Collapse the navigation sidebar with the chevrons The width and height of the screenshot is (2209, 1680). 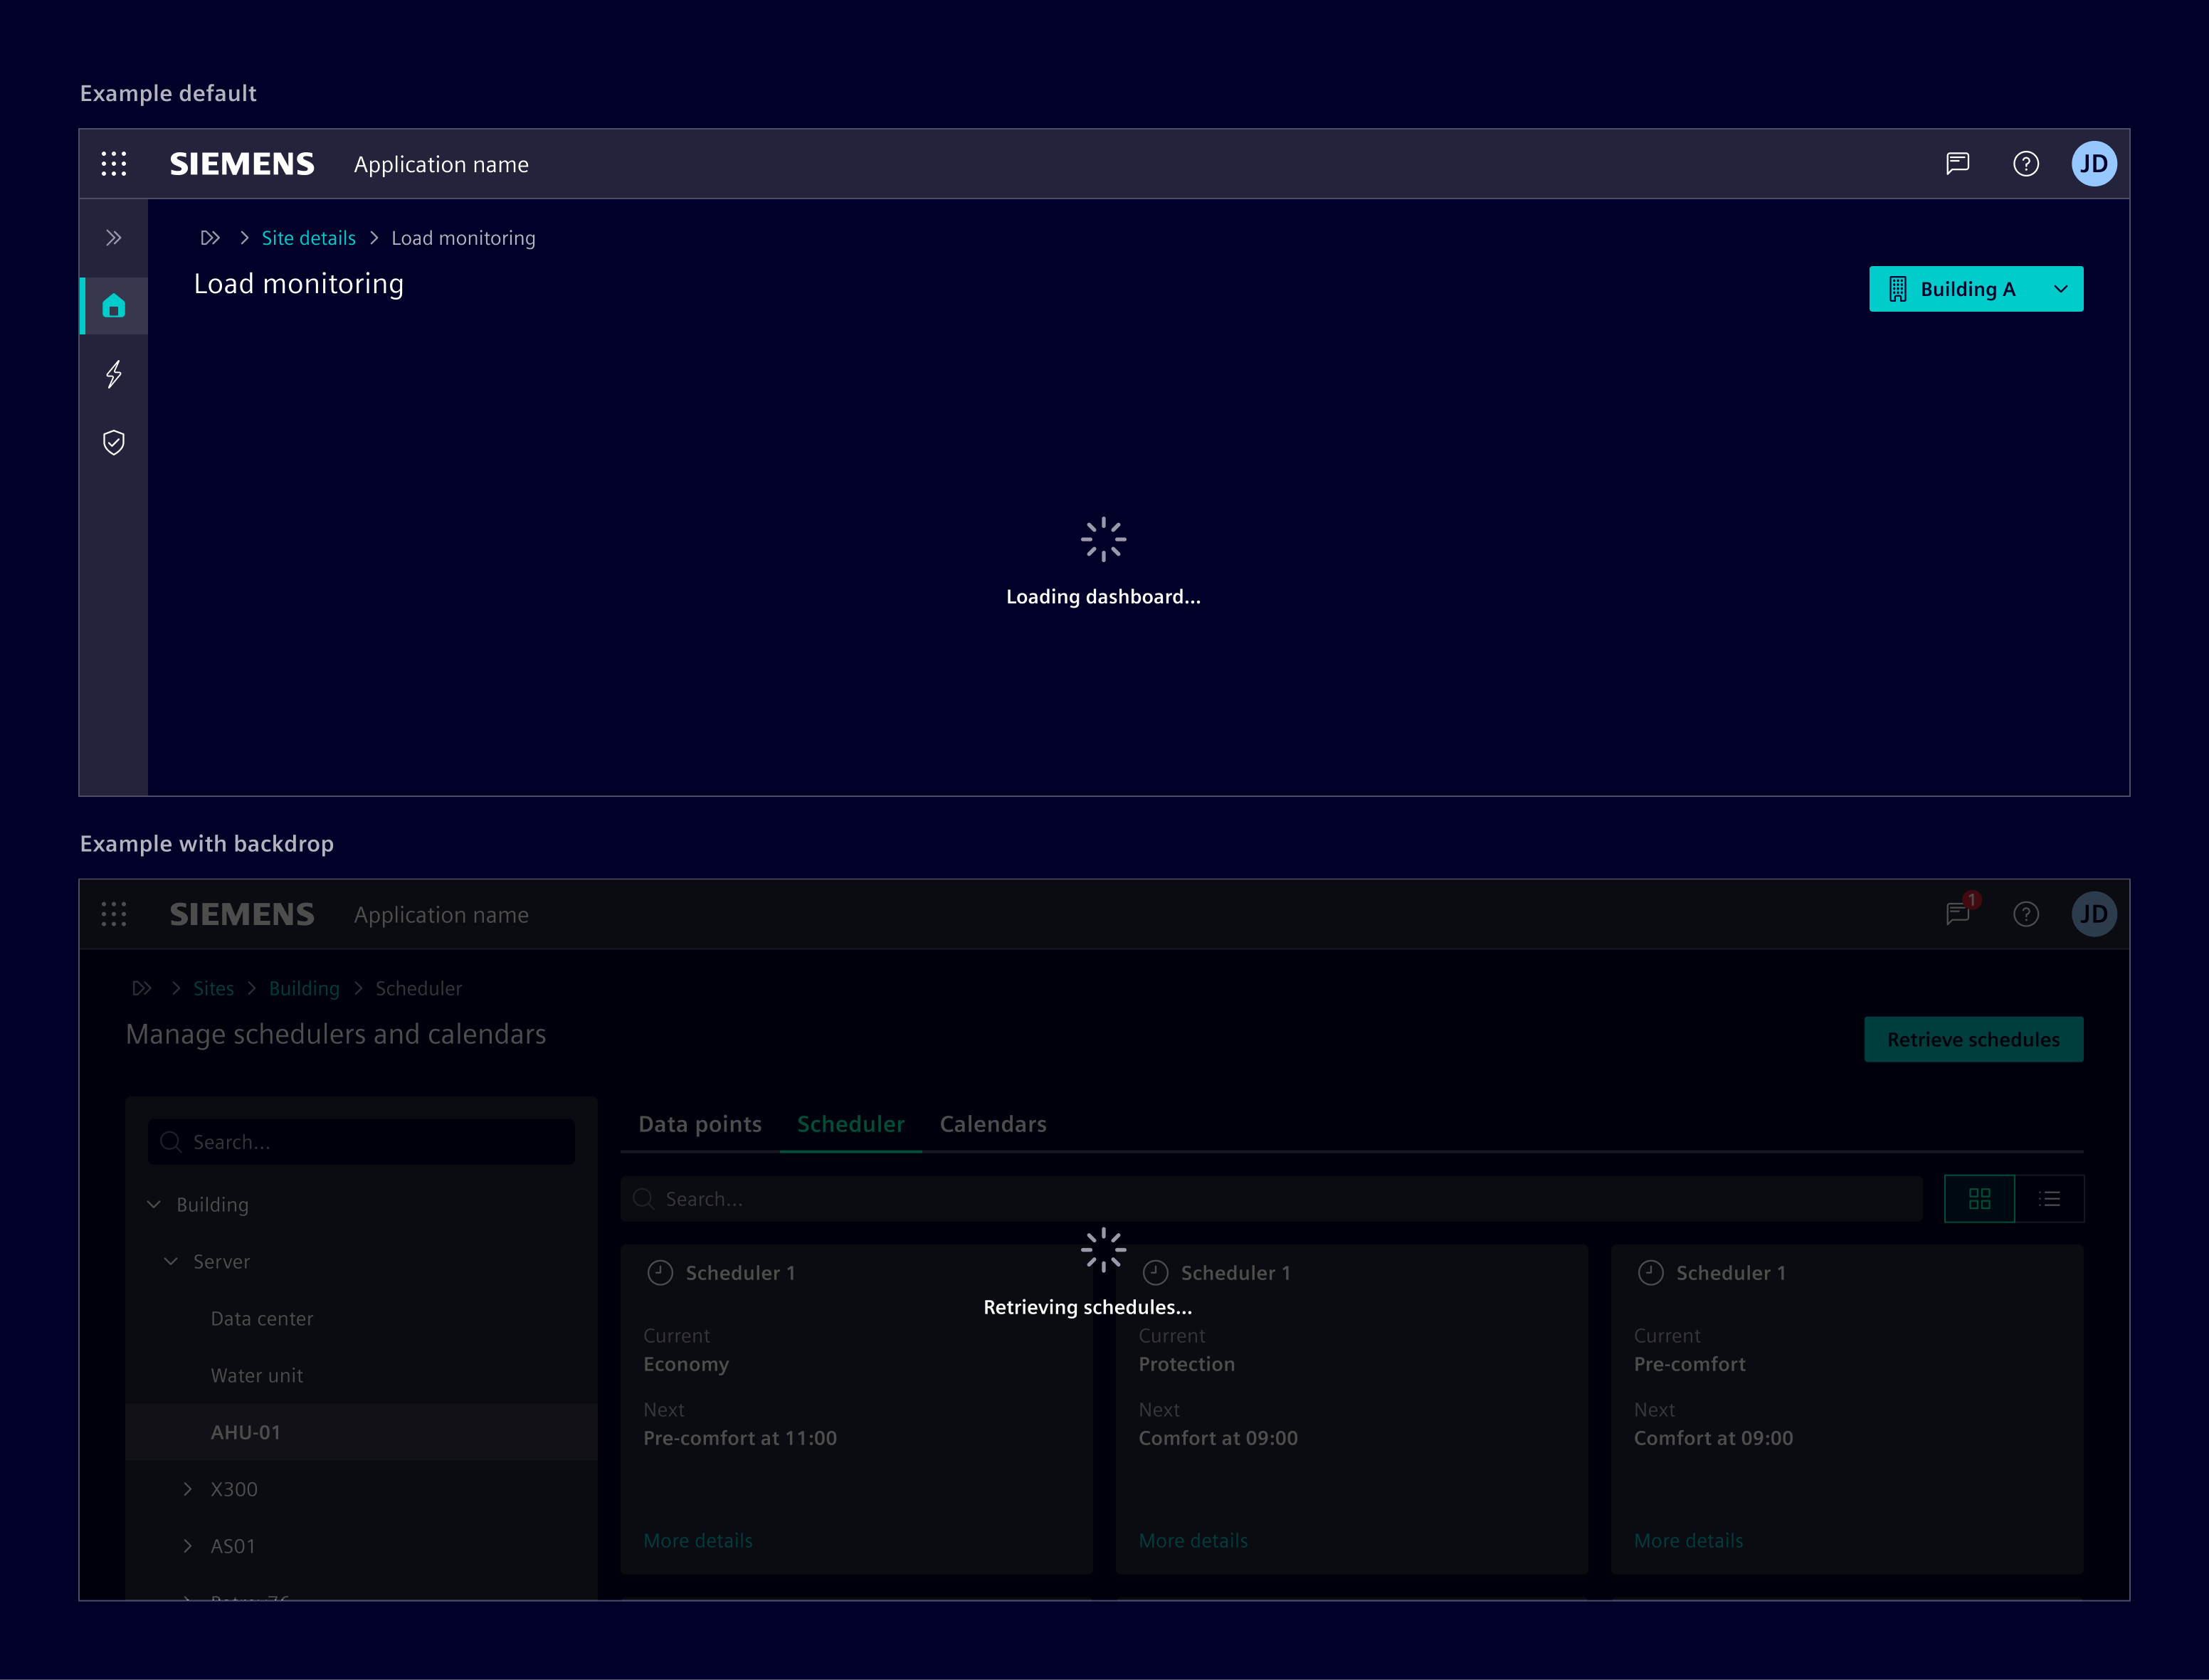pos(113,237)
